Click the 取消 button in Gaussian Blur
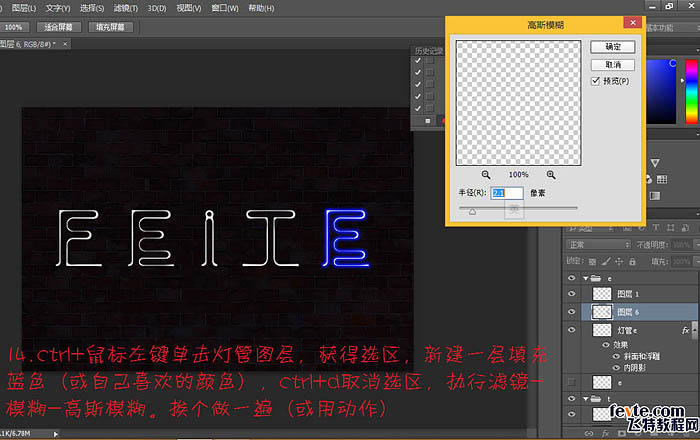This screenshot has height=440, width=700. tap(612, 64)
